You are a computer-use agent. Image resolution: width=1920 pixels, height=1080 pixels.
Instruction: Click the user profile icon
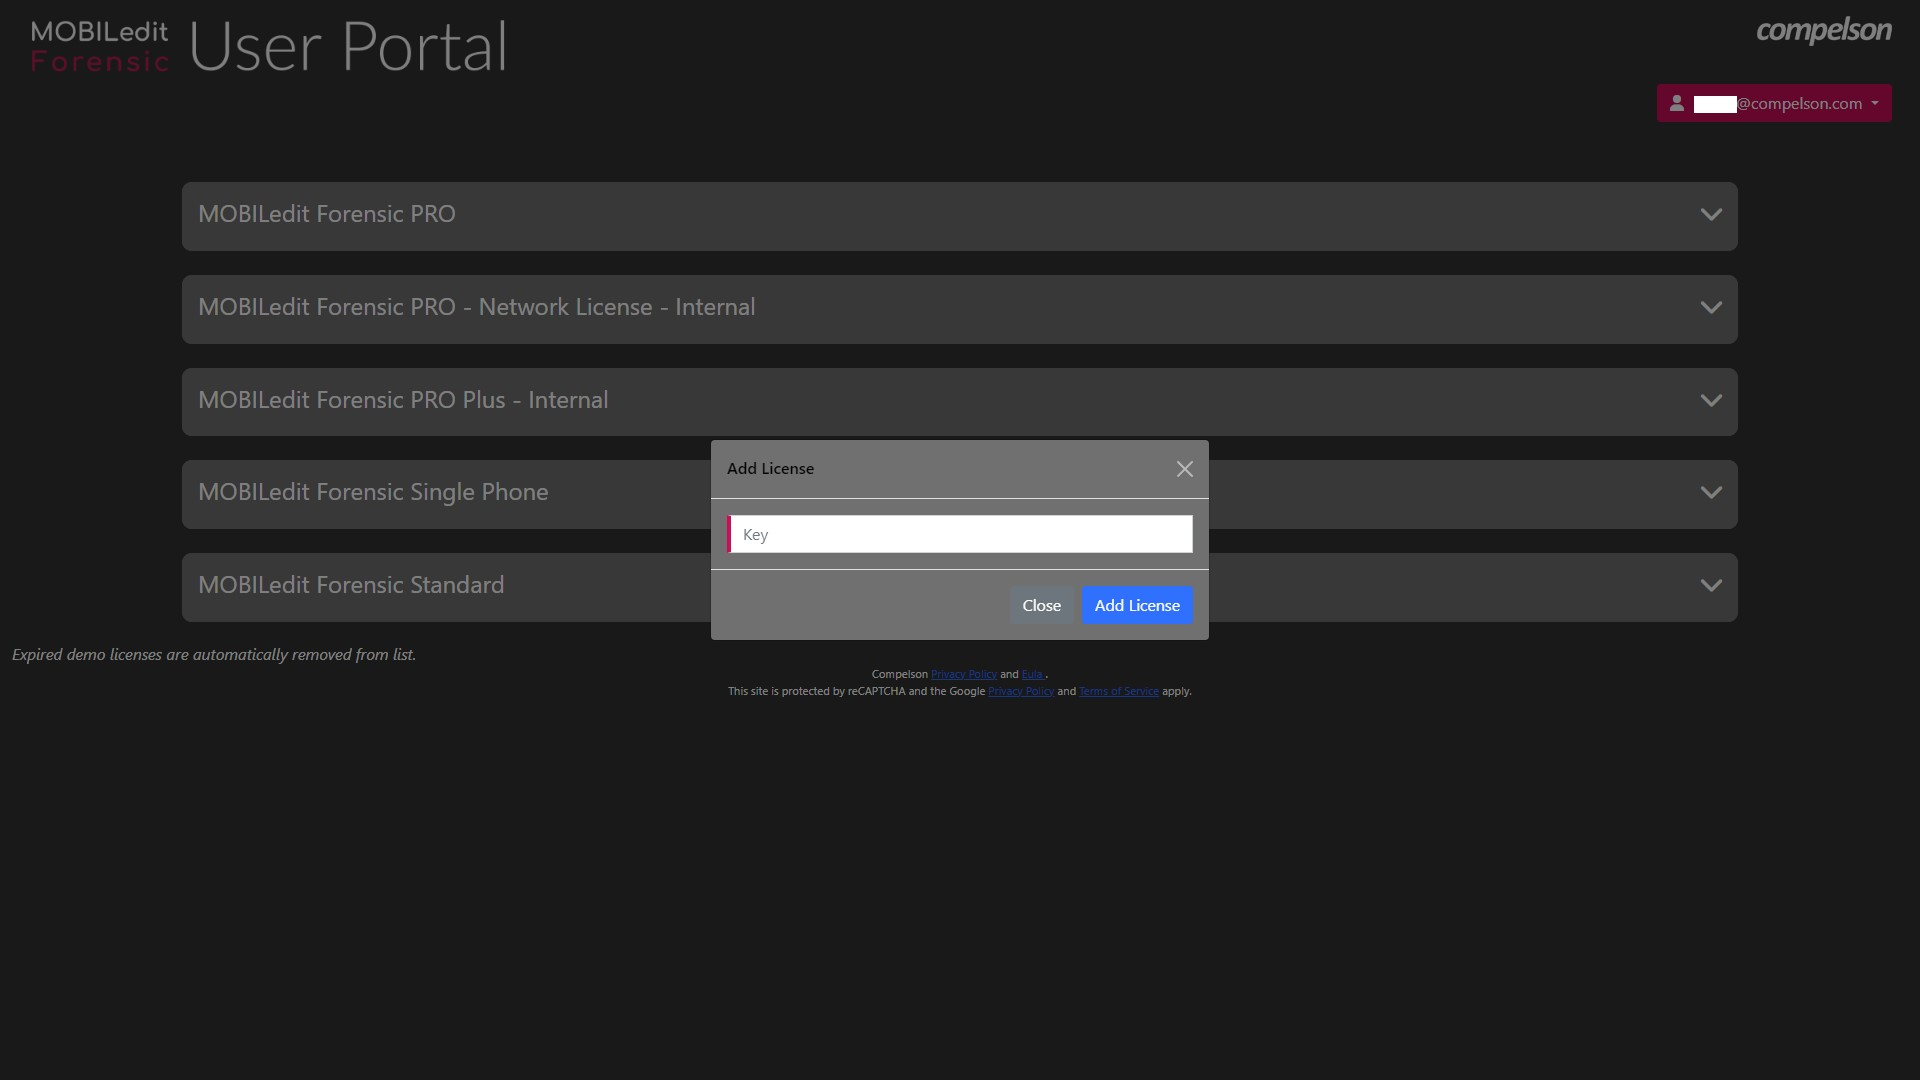[x=1677, y=103]
